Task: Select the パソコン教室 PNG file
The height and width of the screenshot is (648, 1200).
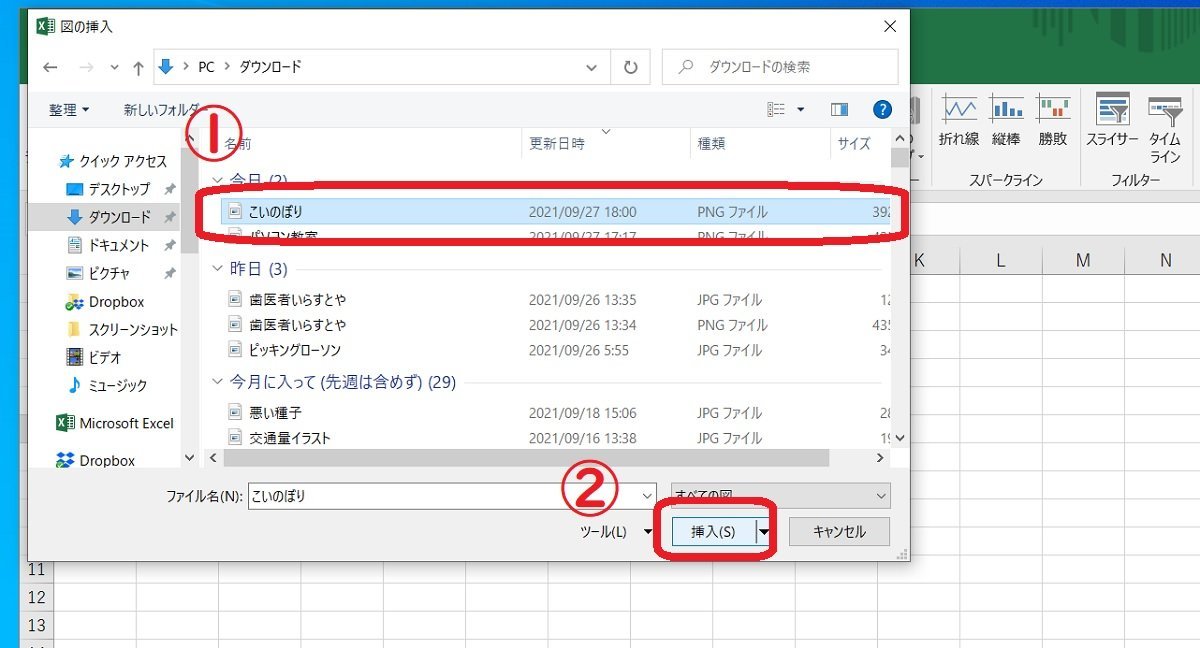Action: pyautogui.click(x=300, y=236)
